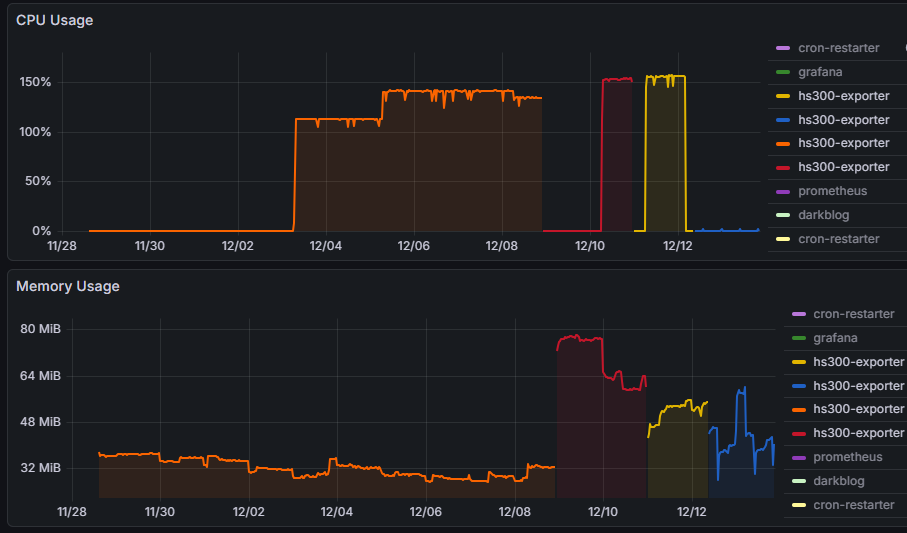Click yellow hs300-exporter color icon in CPU legend
This screenshot has width=907, height=533.
point(783,96)
